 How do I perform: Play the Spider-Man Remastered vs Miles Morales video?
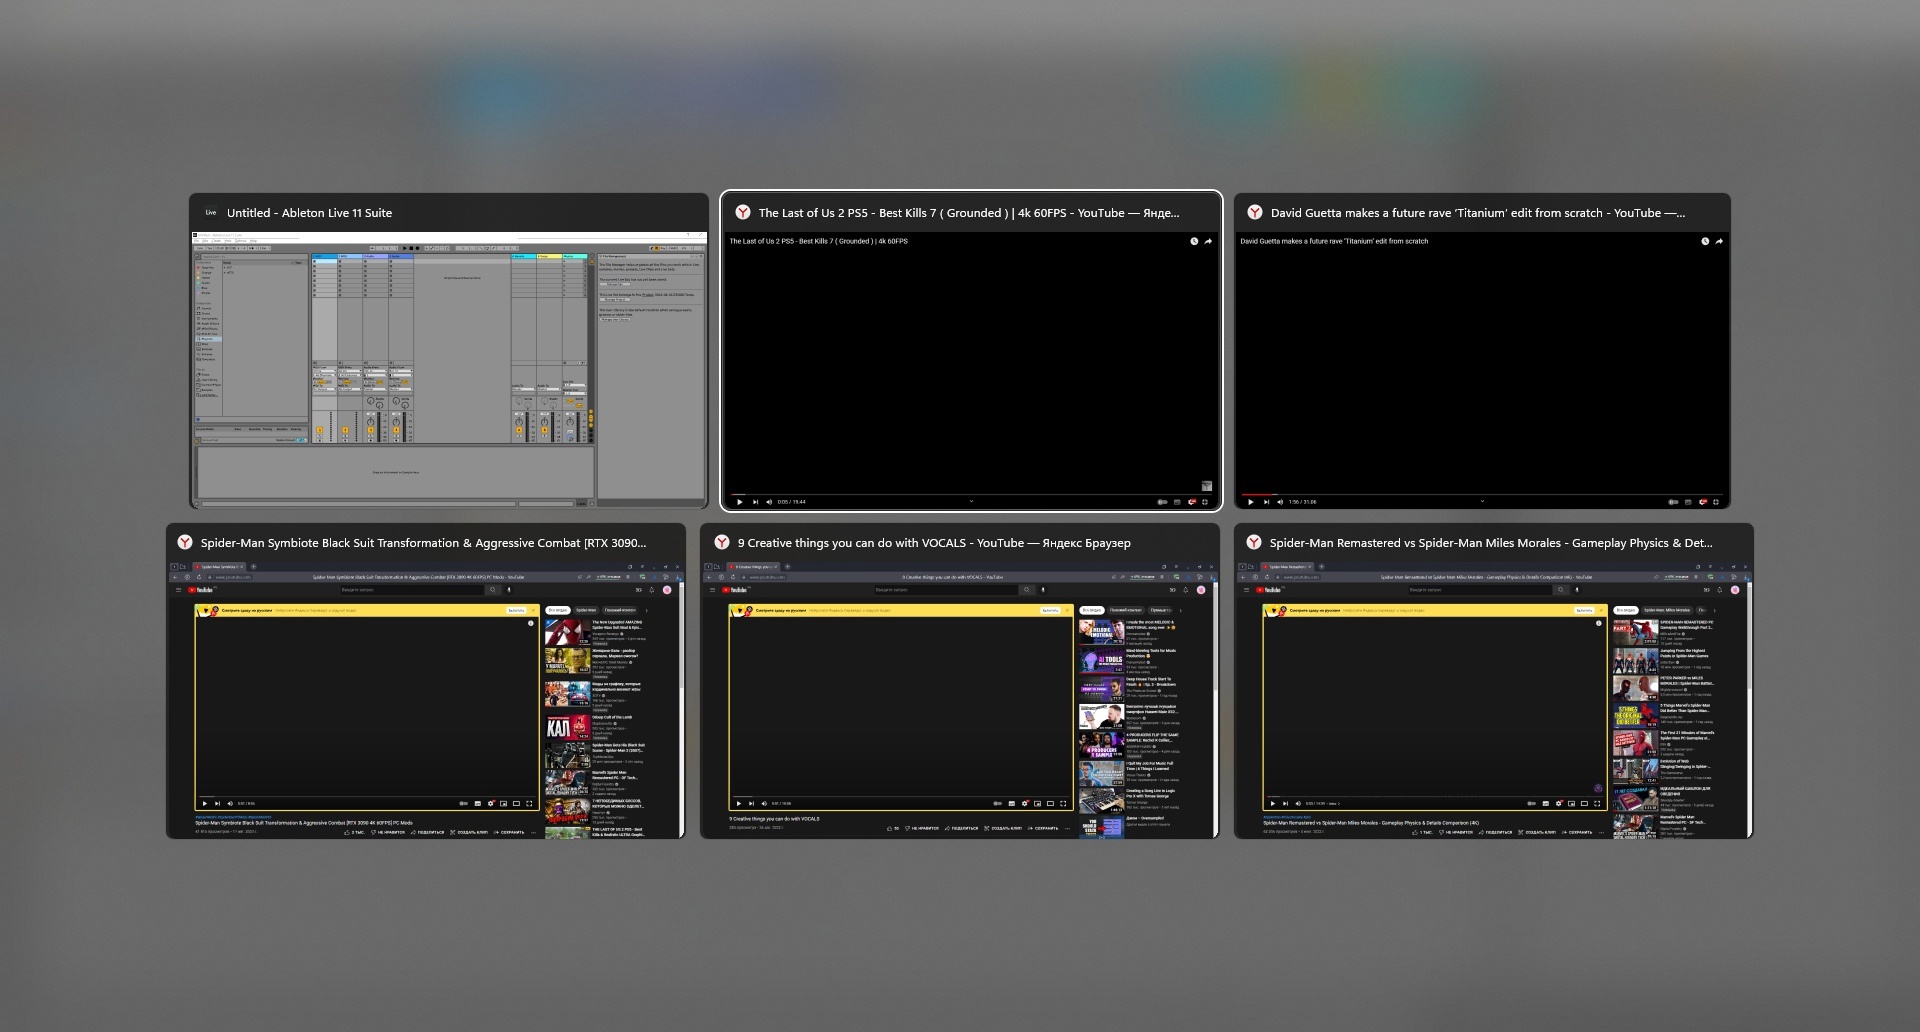[1273, 803]
